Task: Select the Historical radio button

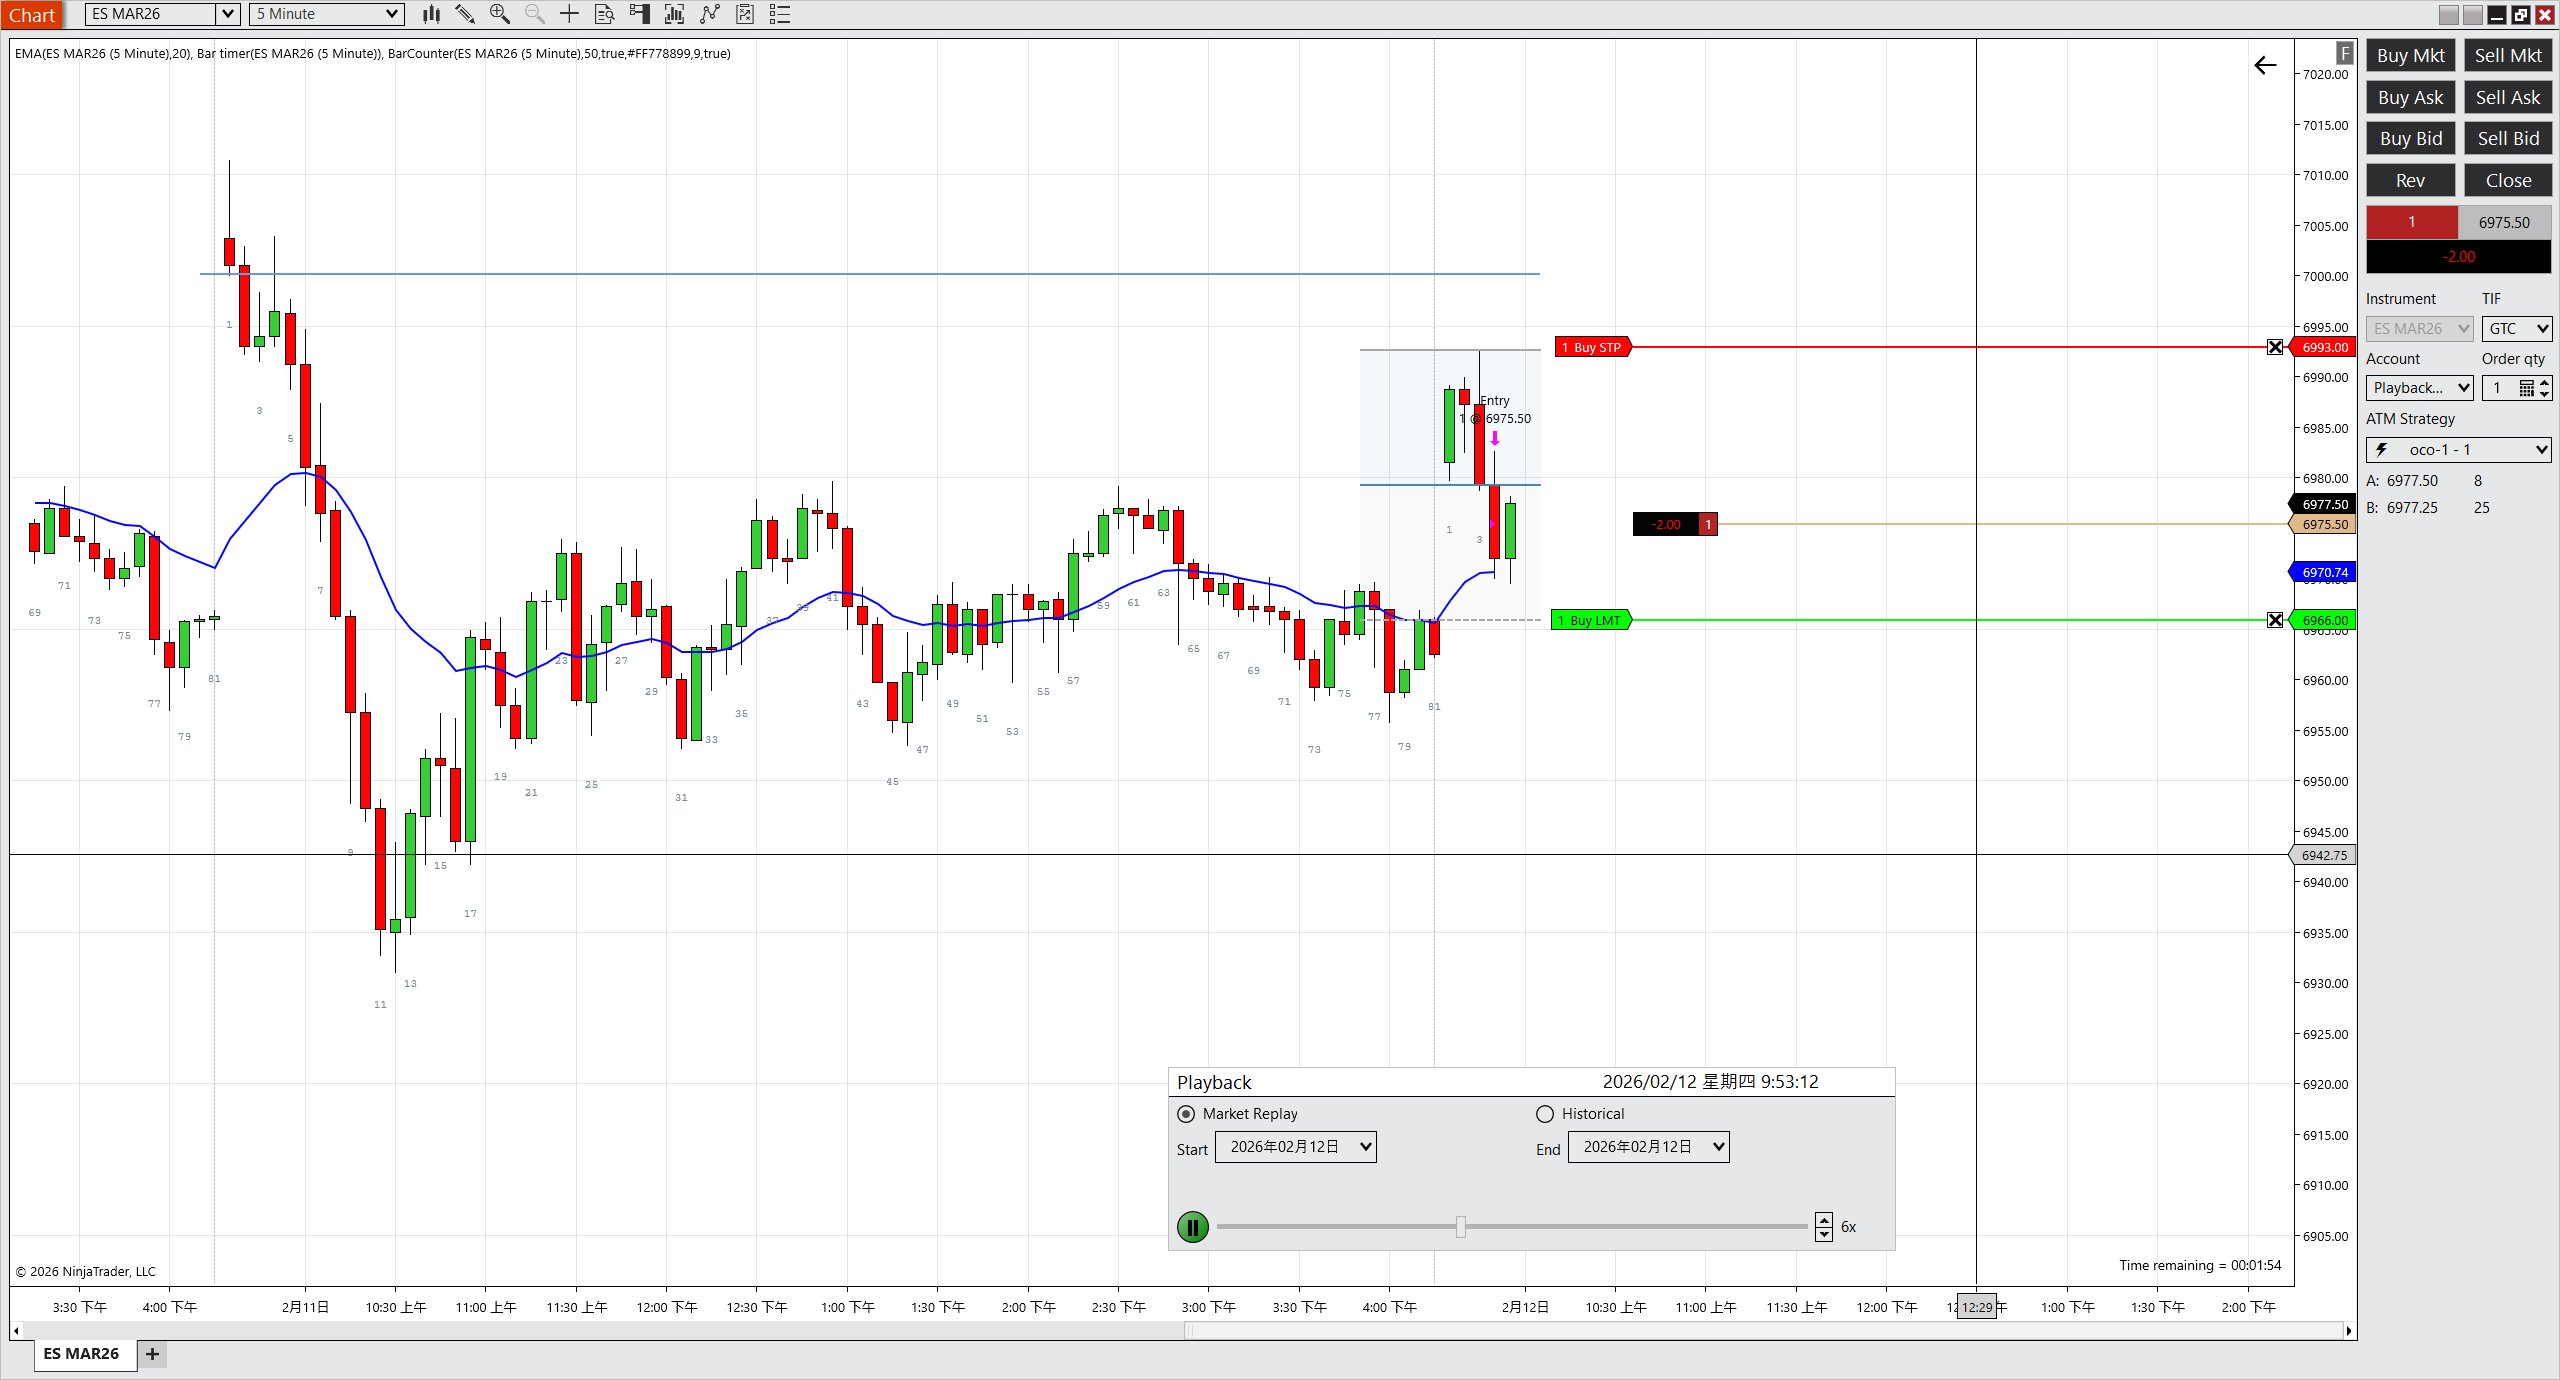Action: [1545, 1114]
